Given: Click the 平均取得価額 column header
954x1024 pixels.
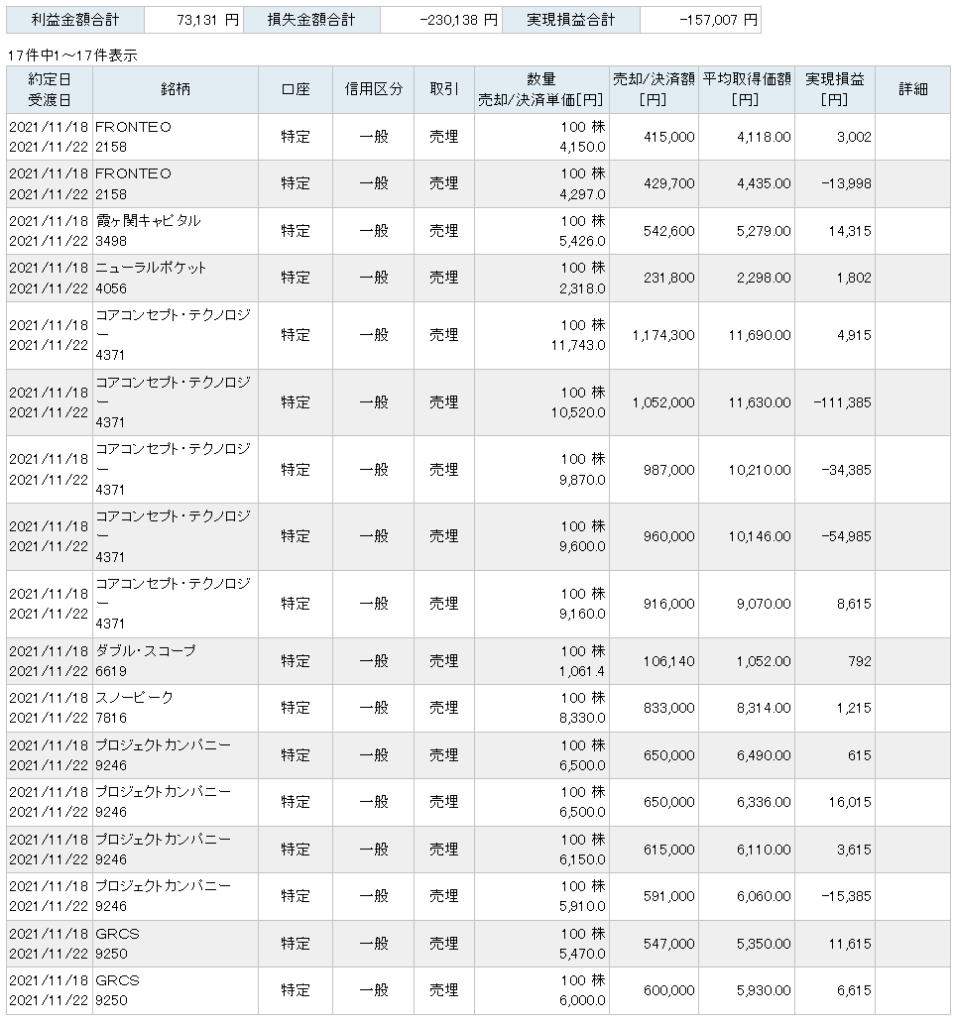Looking at the screenshot, I should tap(746, 89).
